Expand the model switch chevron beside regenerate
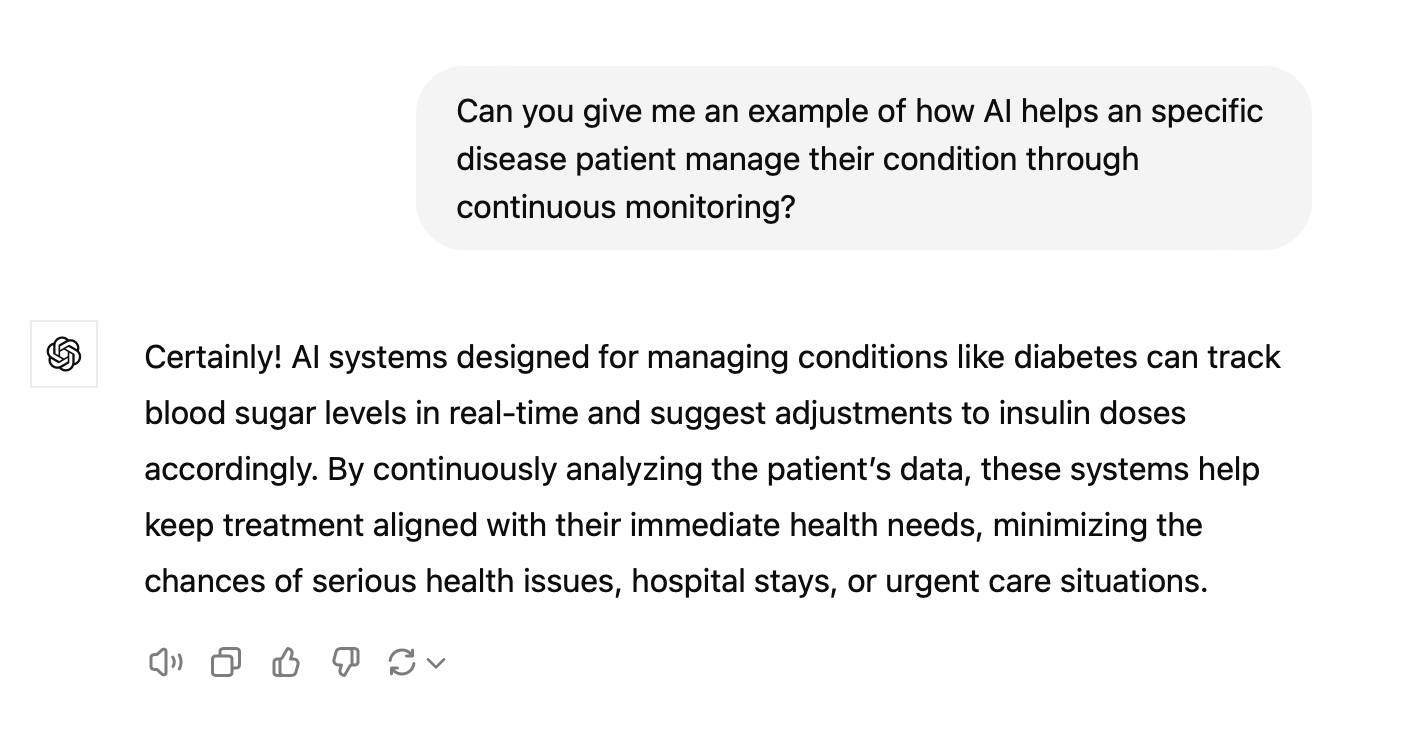 (x=436, y=662)
